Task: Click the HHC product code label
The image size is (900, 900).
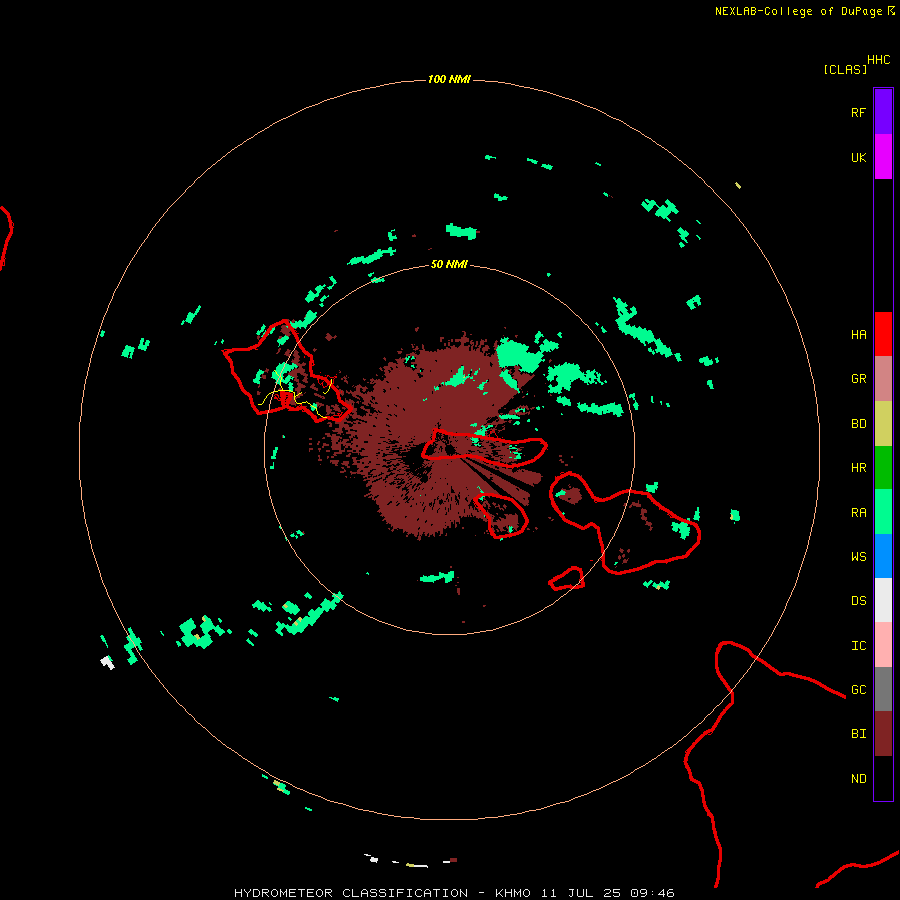Action: point(878,60)
